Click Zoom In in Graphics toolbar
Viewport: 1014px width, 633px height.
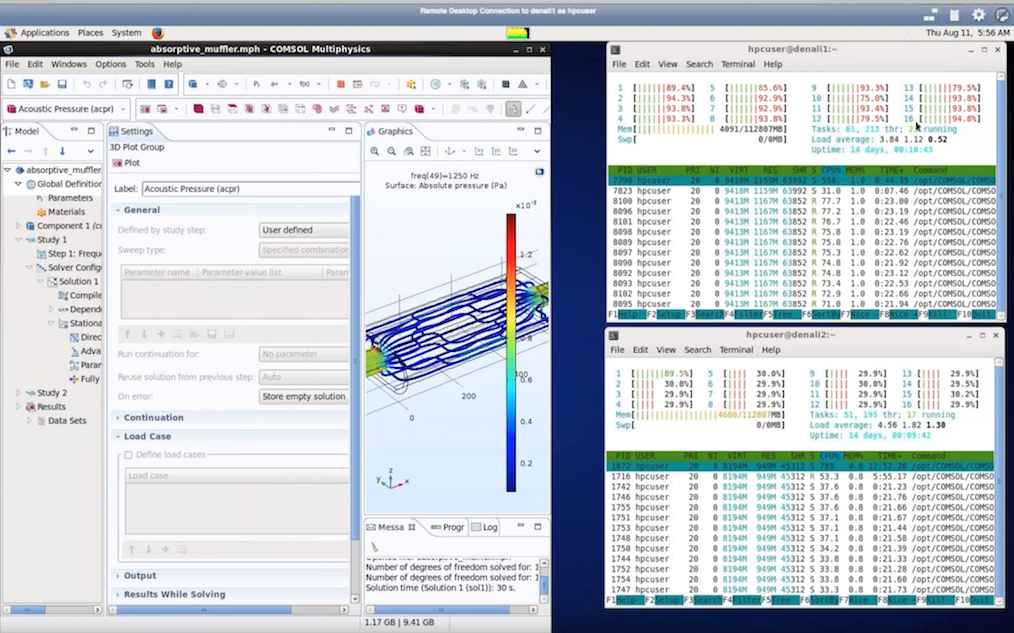click(375, 151)
